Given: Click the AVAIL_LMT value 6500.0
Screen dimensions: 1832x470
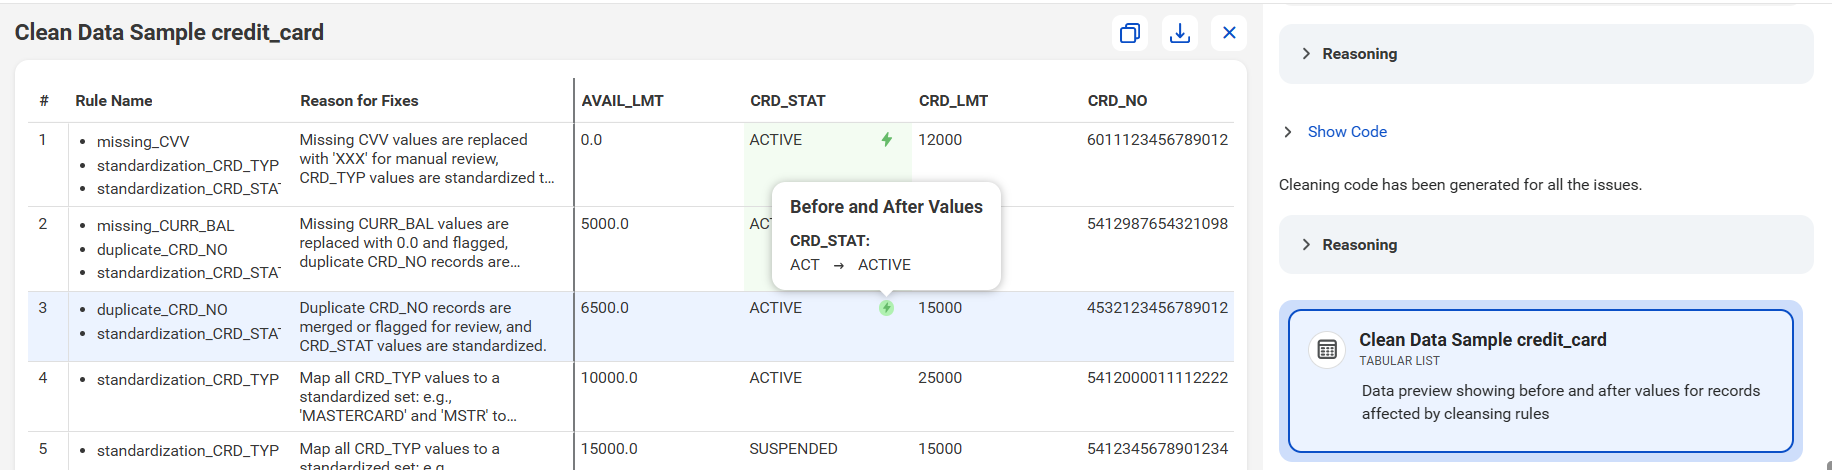Looking at the screenshot, I should [x=604, y=308].
